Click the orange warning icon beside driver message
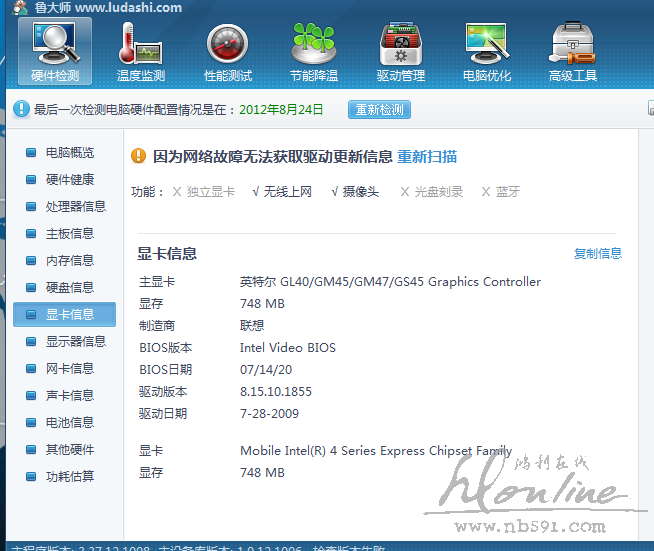Screen dimensions: 654x551 click(140, 156)
